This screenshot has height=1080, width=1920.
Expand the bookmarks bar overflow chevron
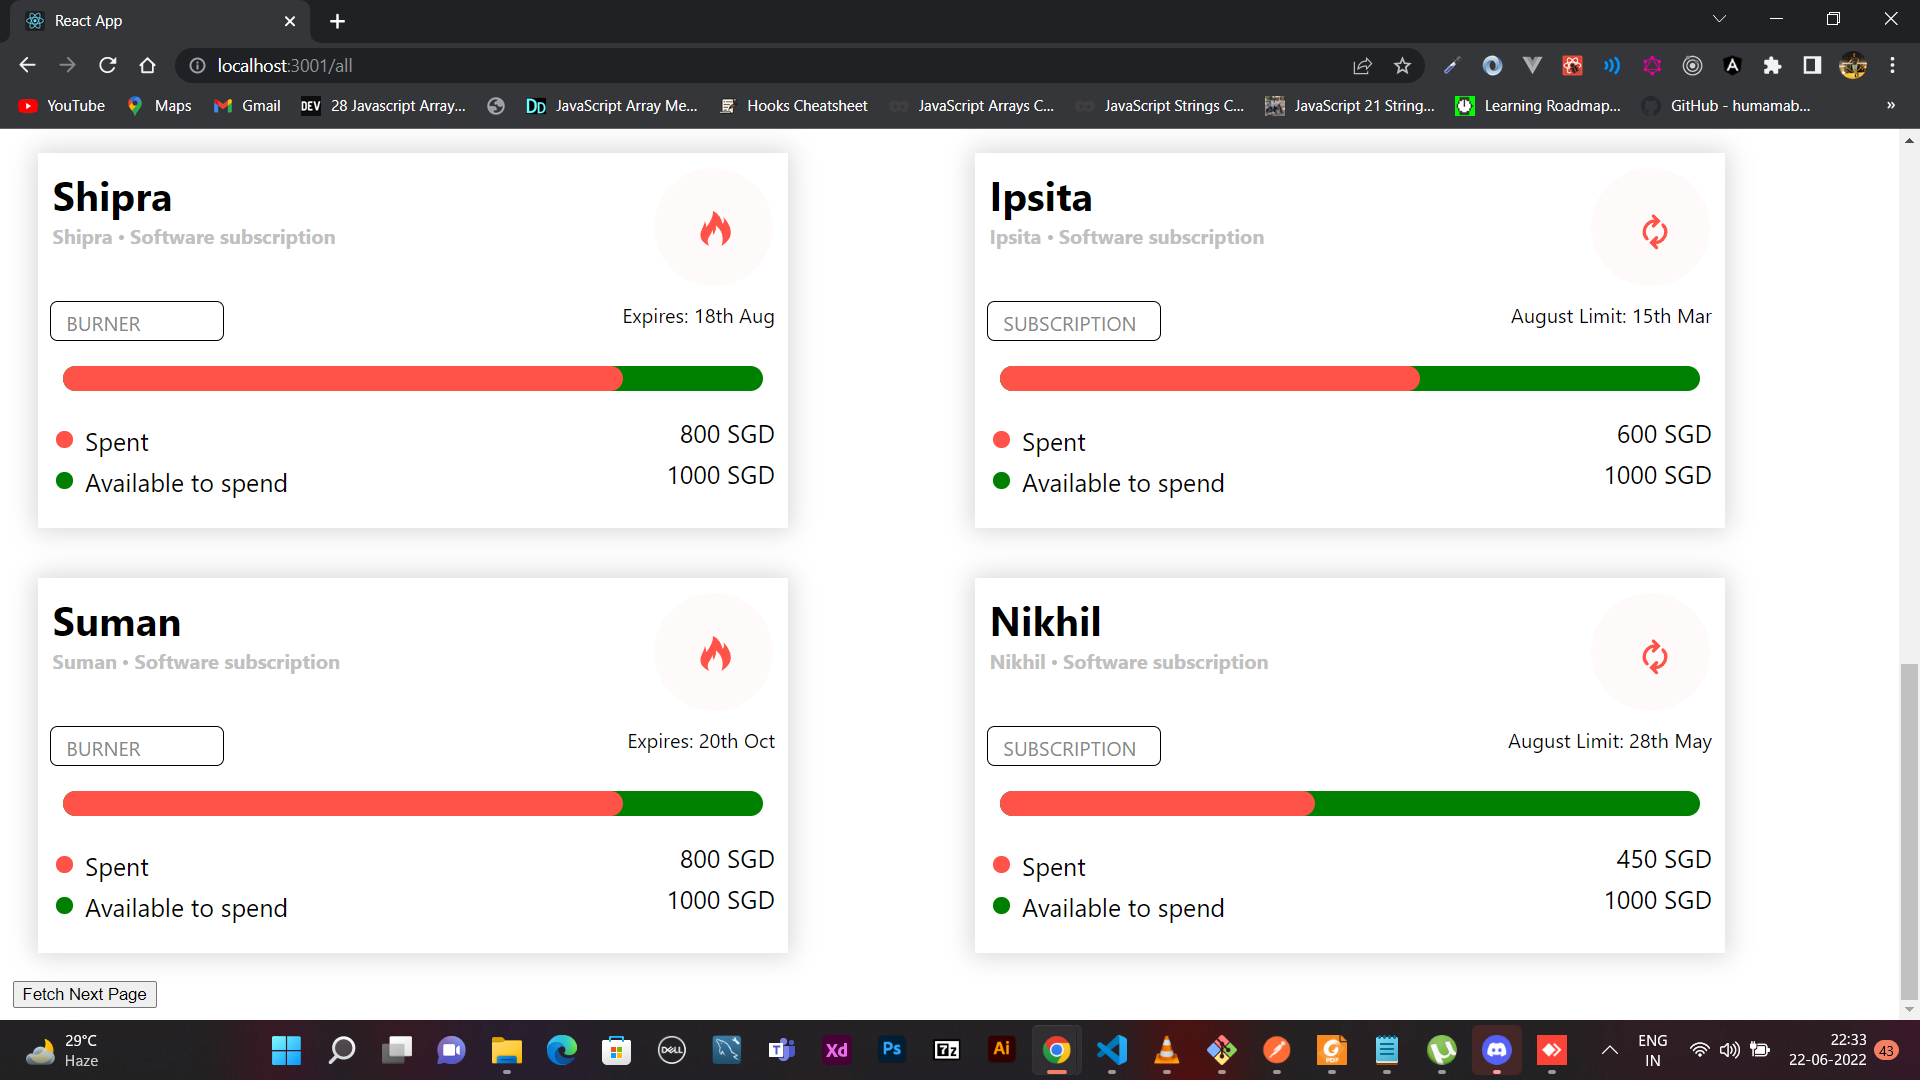coord(1891,105)
